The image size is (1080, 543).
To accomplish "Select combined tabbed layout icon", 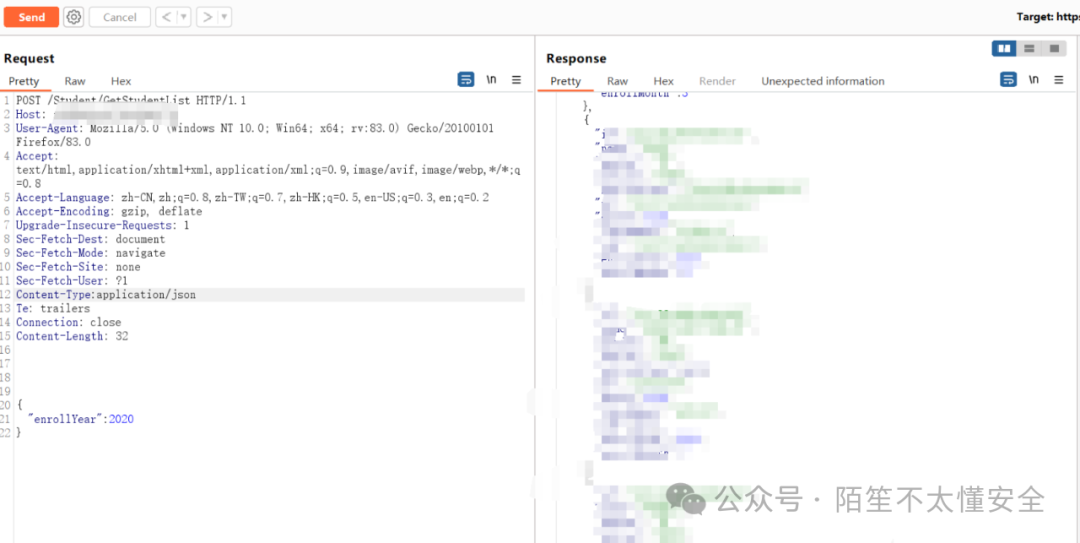I will (x=1054, y=48).
